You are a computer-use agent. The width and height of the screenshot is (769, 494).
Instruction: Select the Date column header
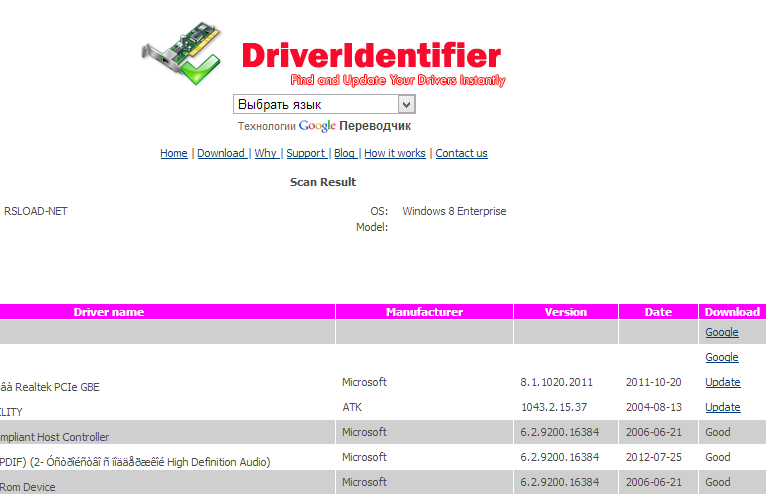(658, 312)
